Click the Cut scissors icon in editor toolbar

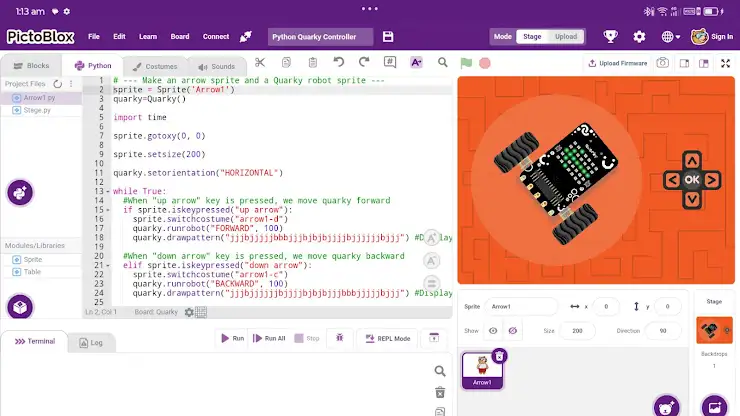pyautogui.click(x=260, y=63)
